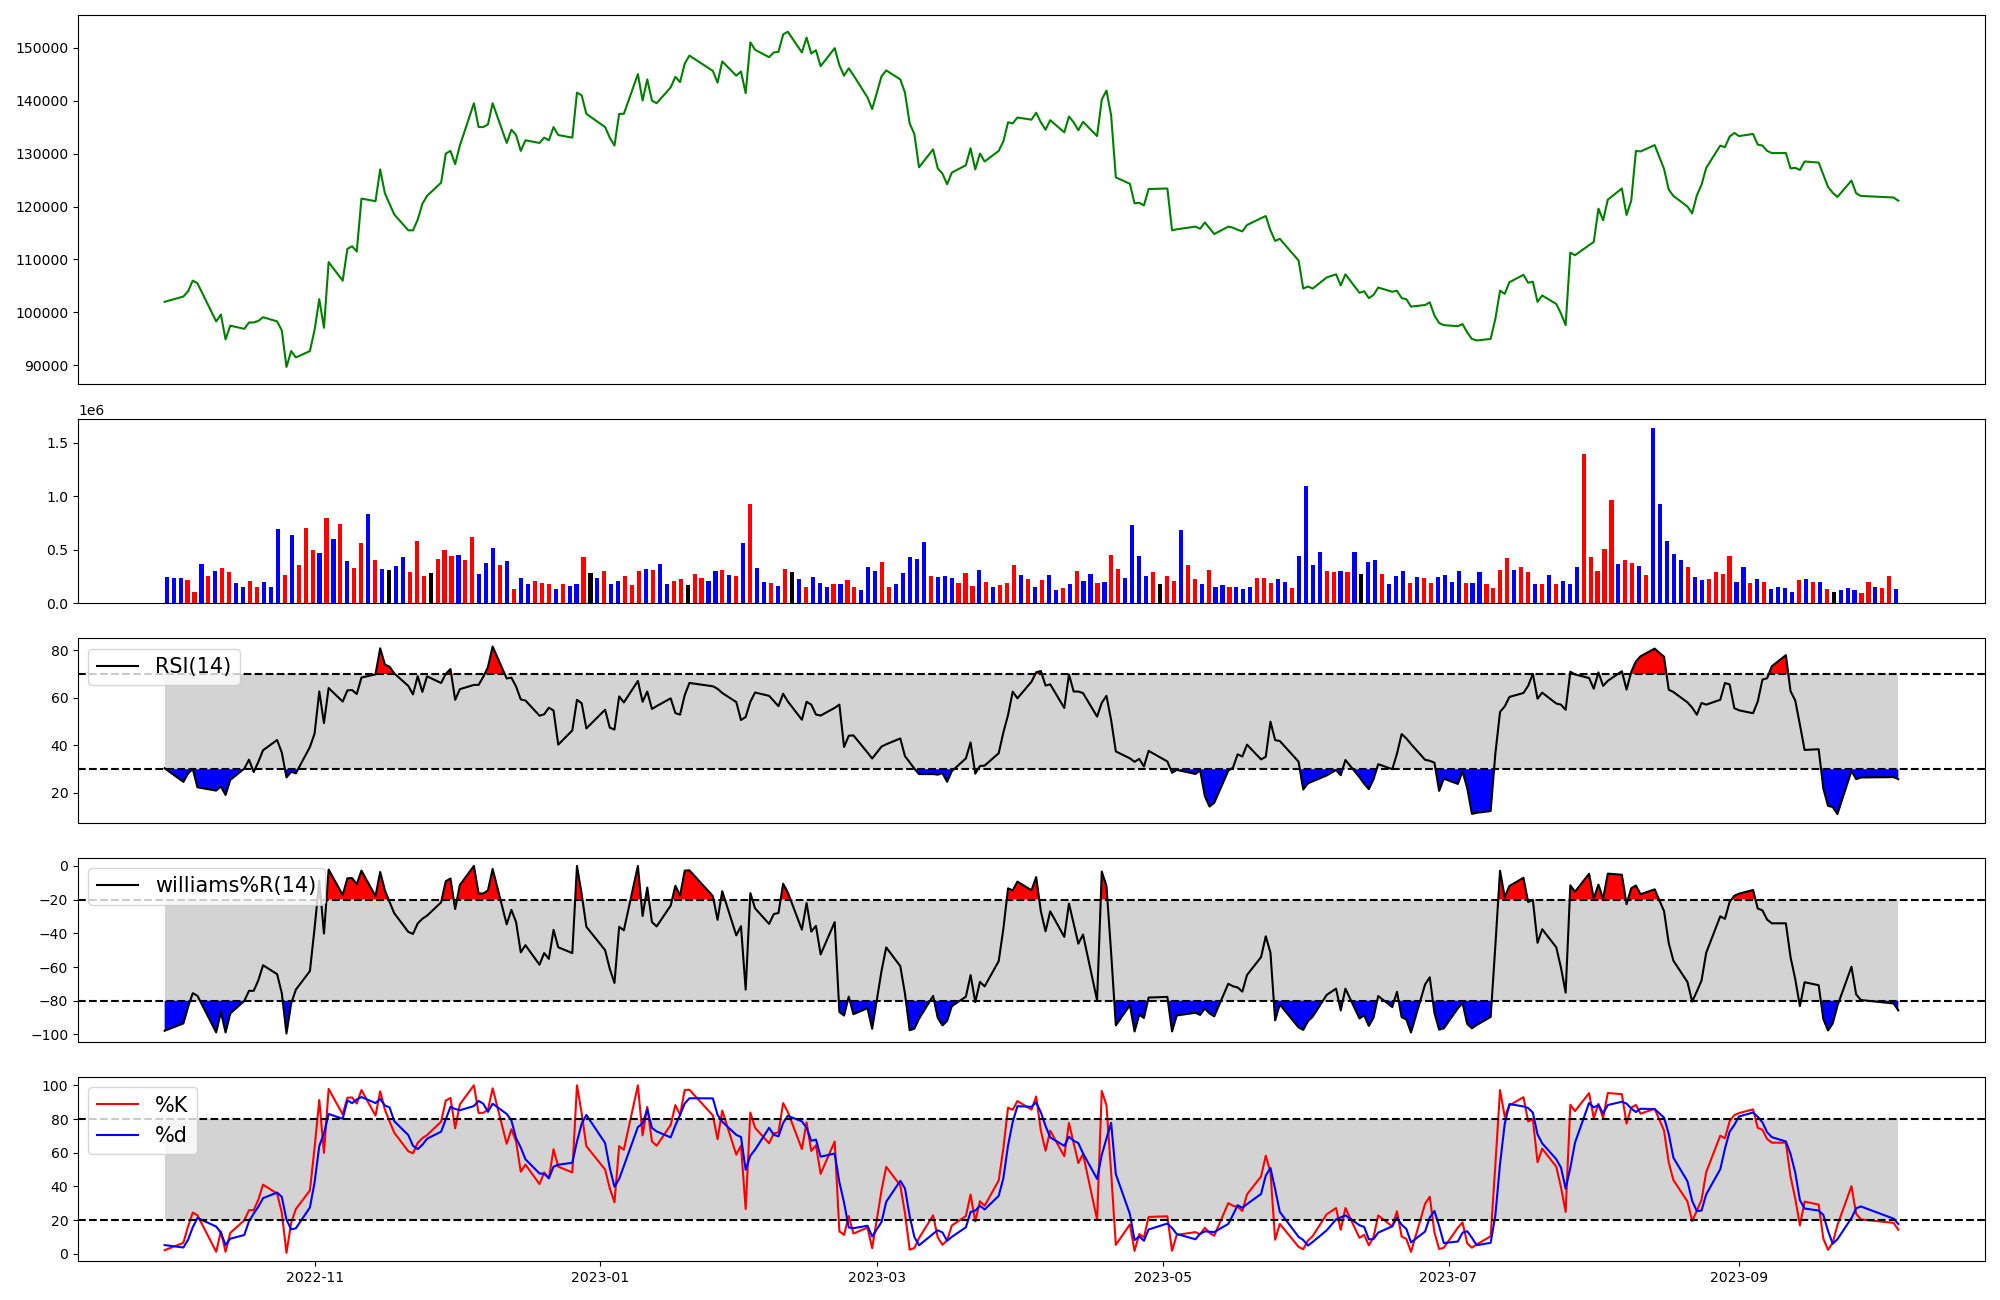Click the 1.5 volume axis tick label

tap(58, 443)
